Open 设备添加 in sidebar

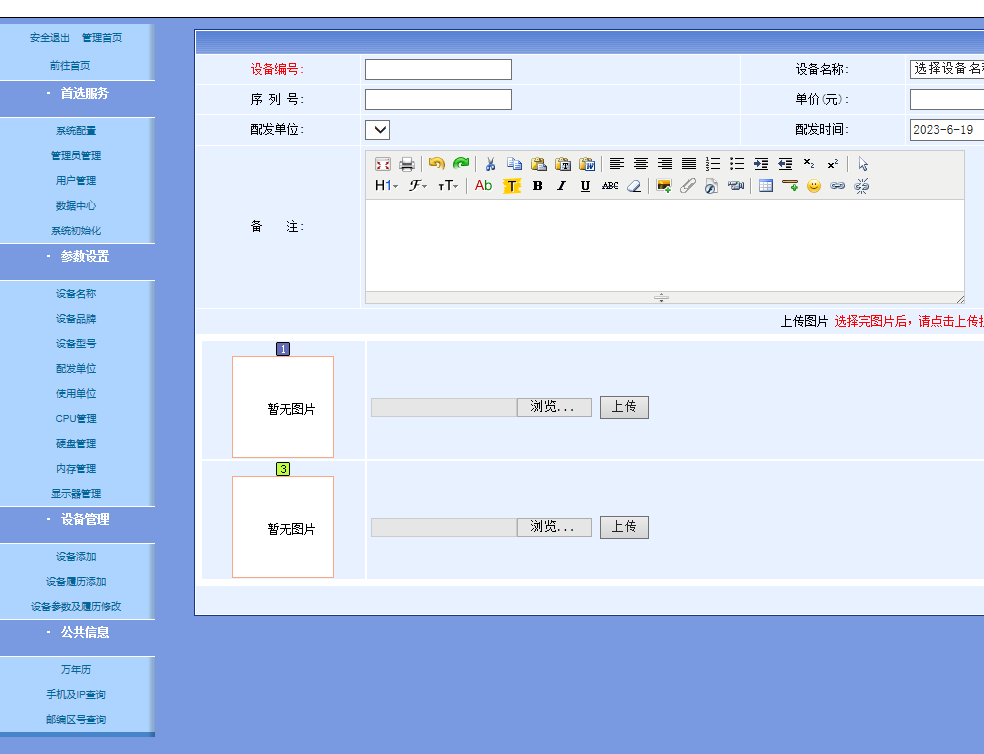76,557
